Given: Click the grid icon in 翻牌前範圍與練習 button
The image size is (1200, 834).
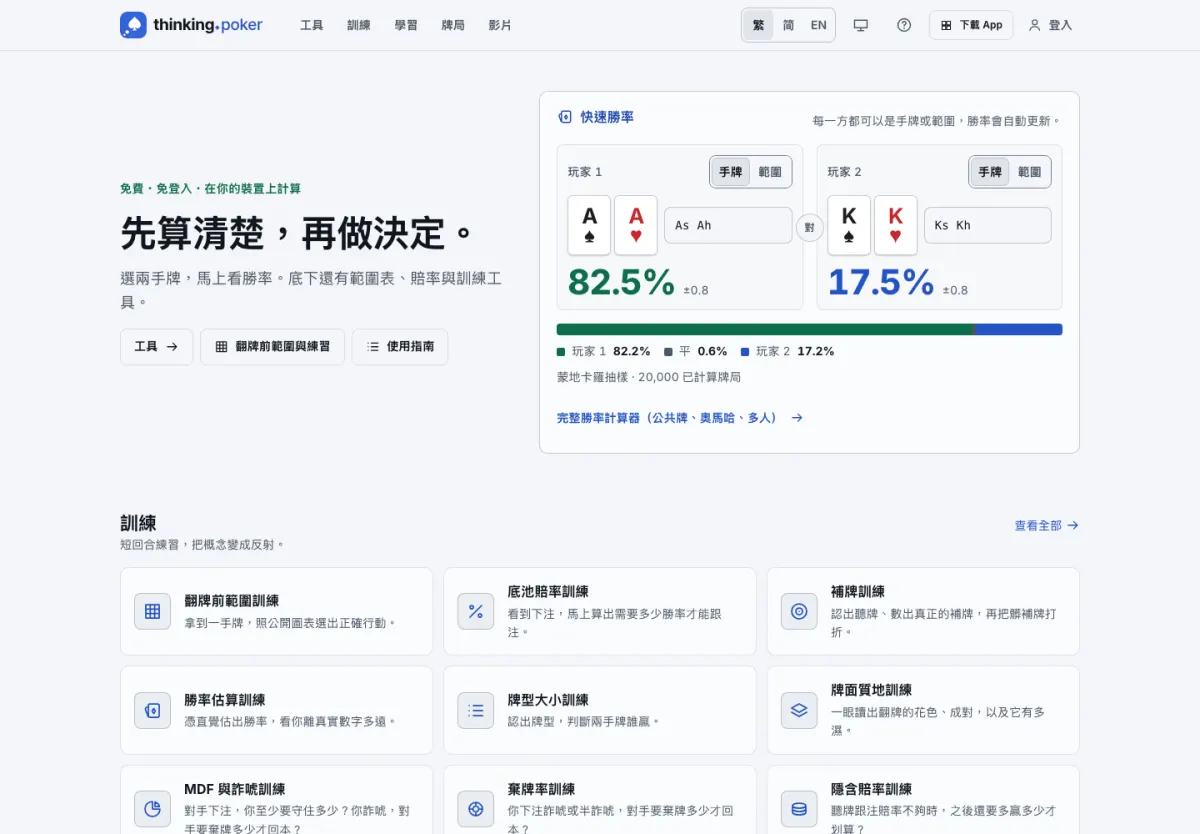Looking at the screenshot, I should [x=221, y=347].
